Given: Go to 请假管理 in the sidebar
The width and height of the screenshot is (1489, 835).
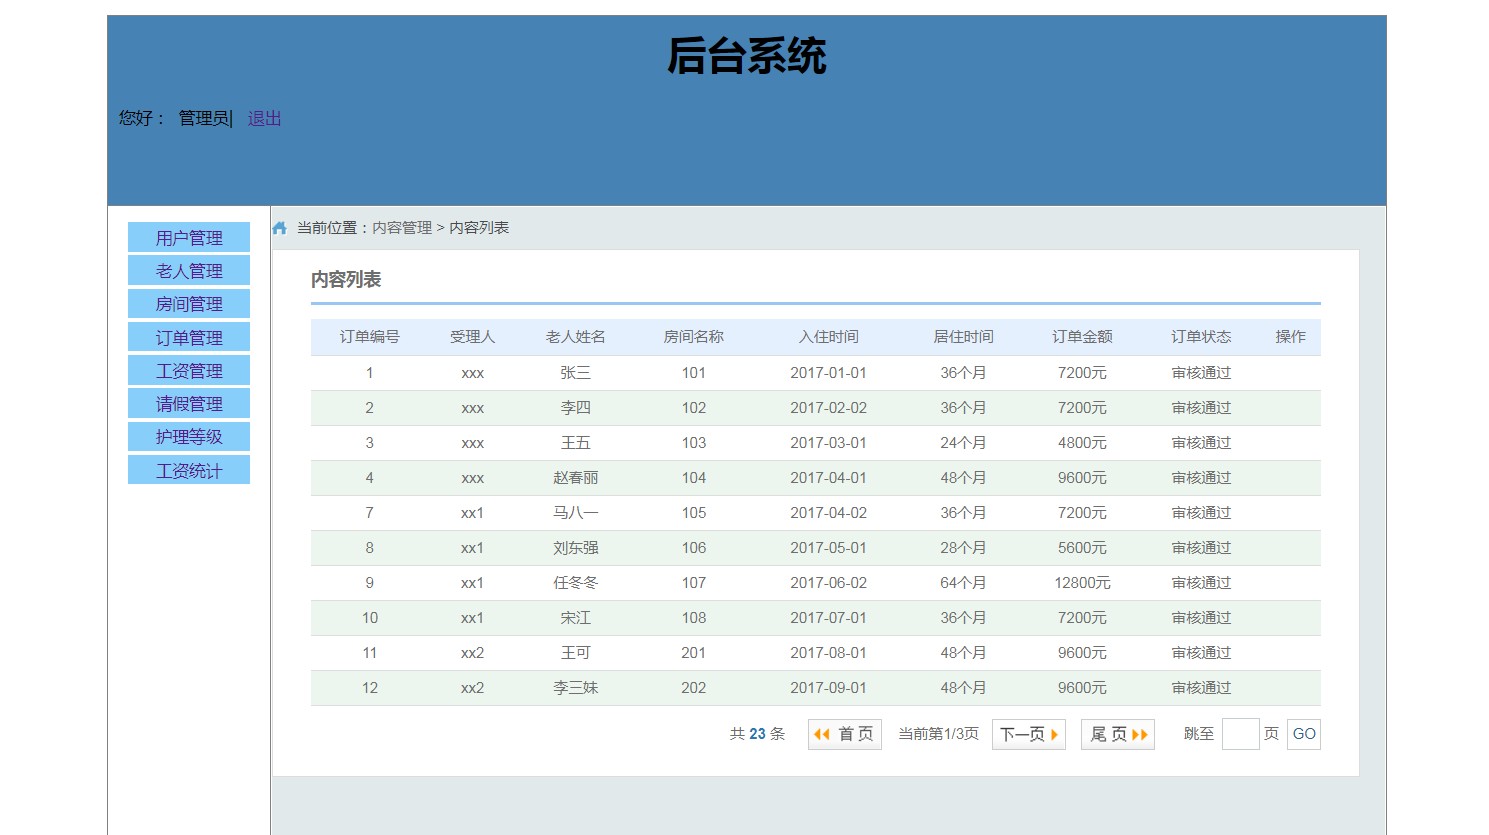Looking at the screenshot, I should pos(189,404).
